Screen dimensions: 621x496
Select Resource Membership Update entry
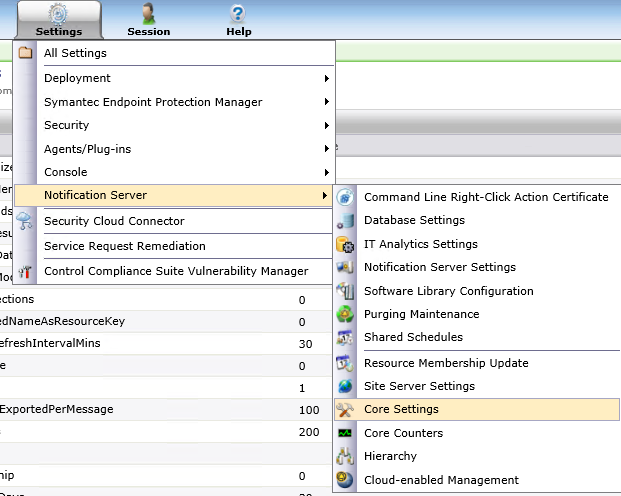pyautogui.click(x=446, y=363)
